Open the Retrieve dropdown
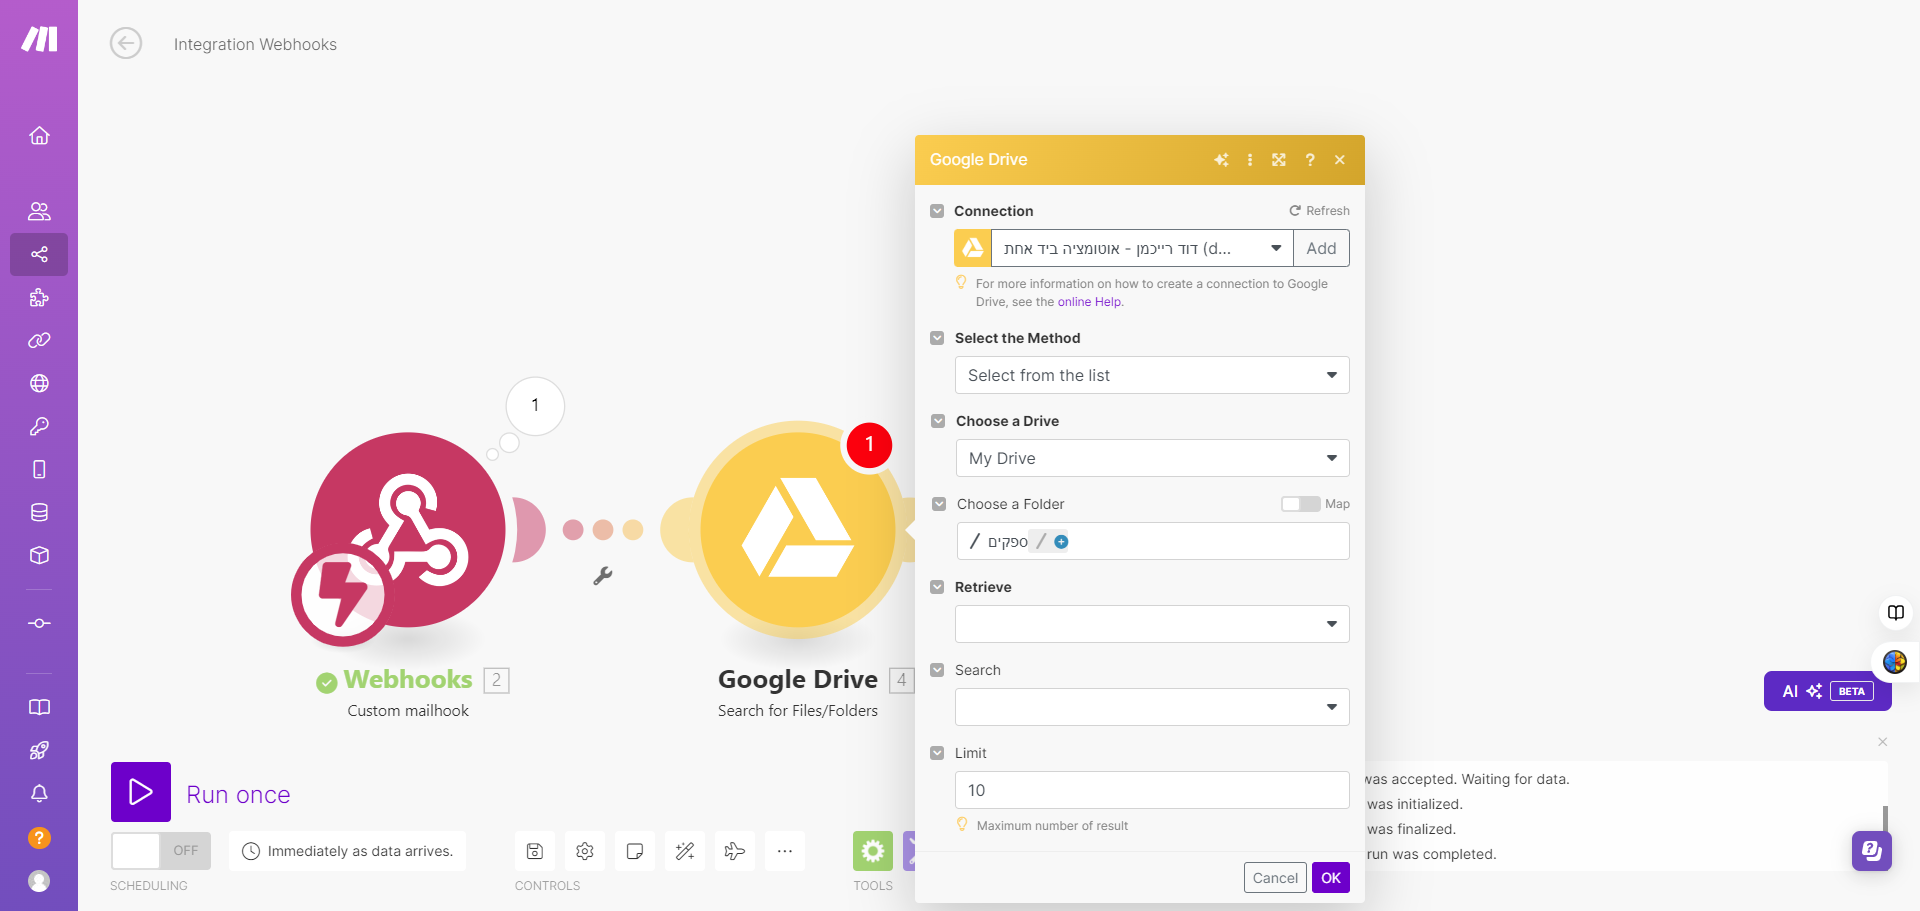The height and width of the screenshot is (911, 1920). [x=1152, y=624]
